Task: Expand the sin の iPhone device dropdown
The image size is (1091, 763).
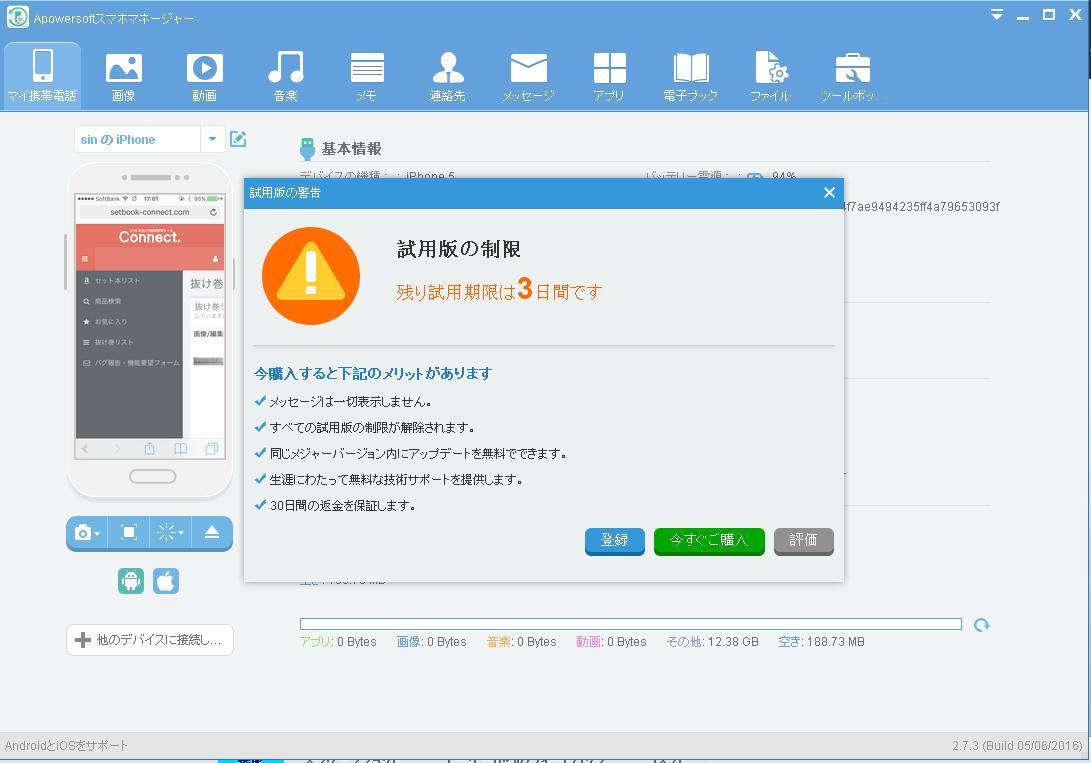Action: tap(212, 139)
